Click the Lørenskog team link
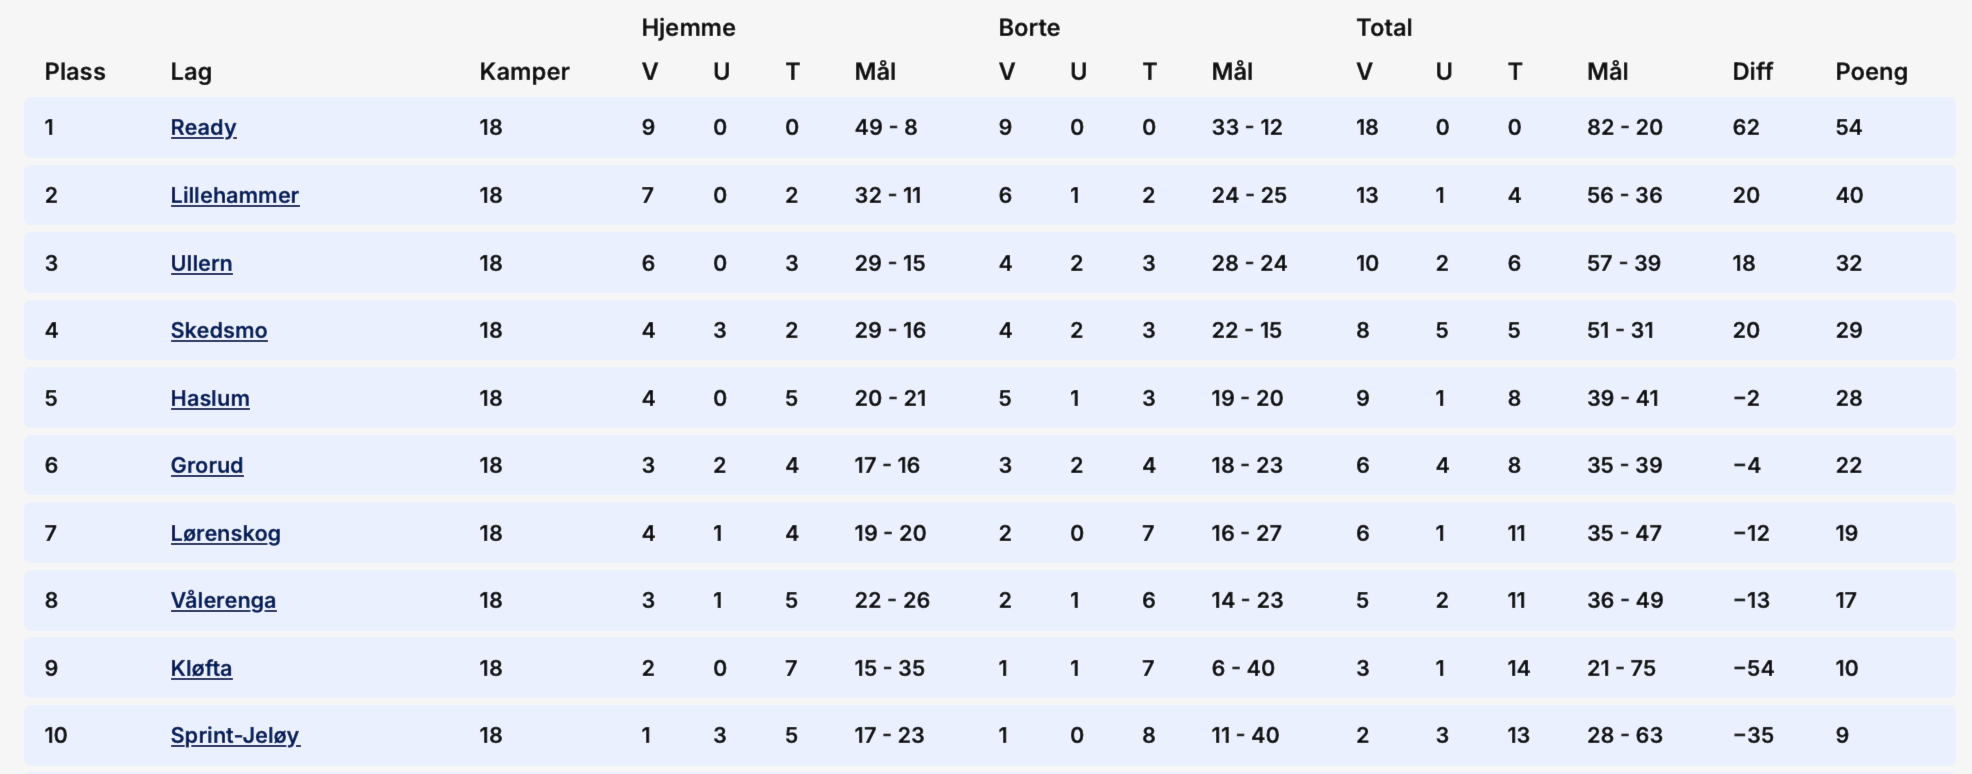The height and width of the screenshot is (774, 1972). (x=225, y=534)
